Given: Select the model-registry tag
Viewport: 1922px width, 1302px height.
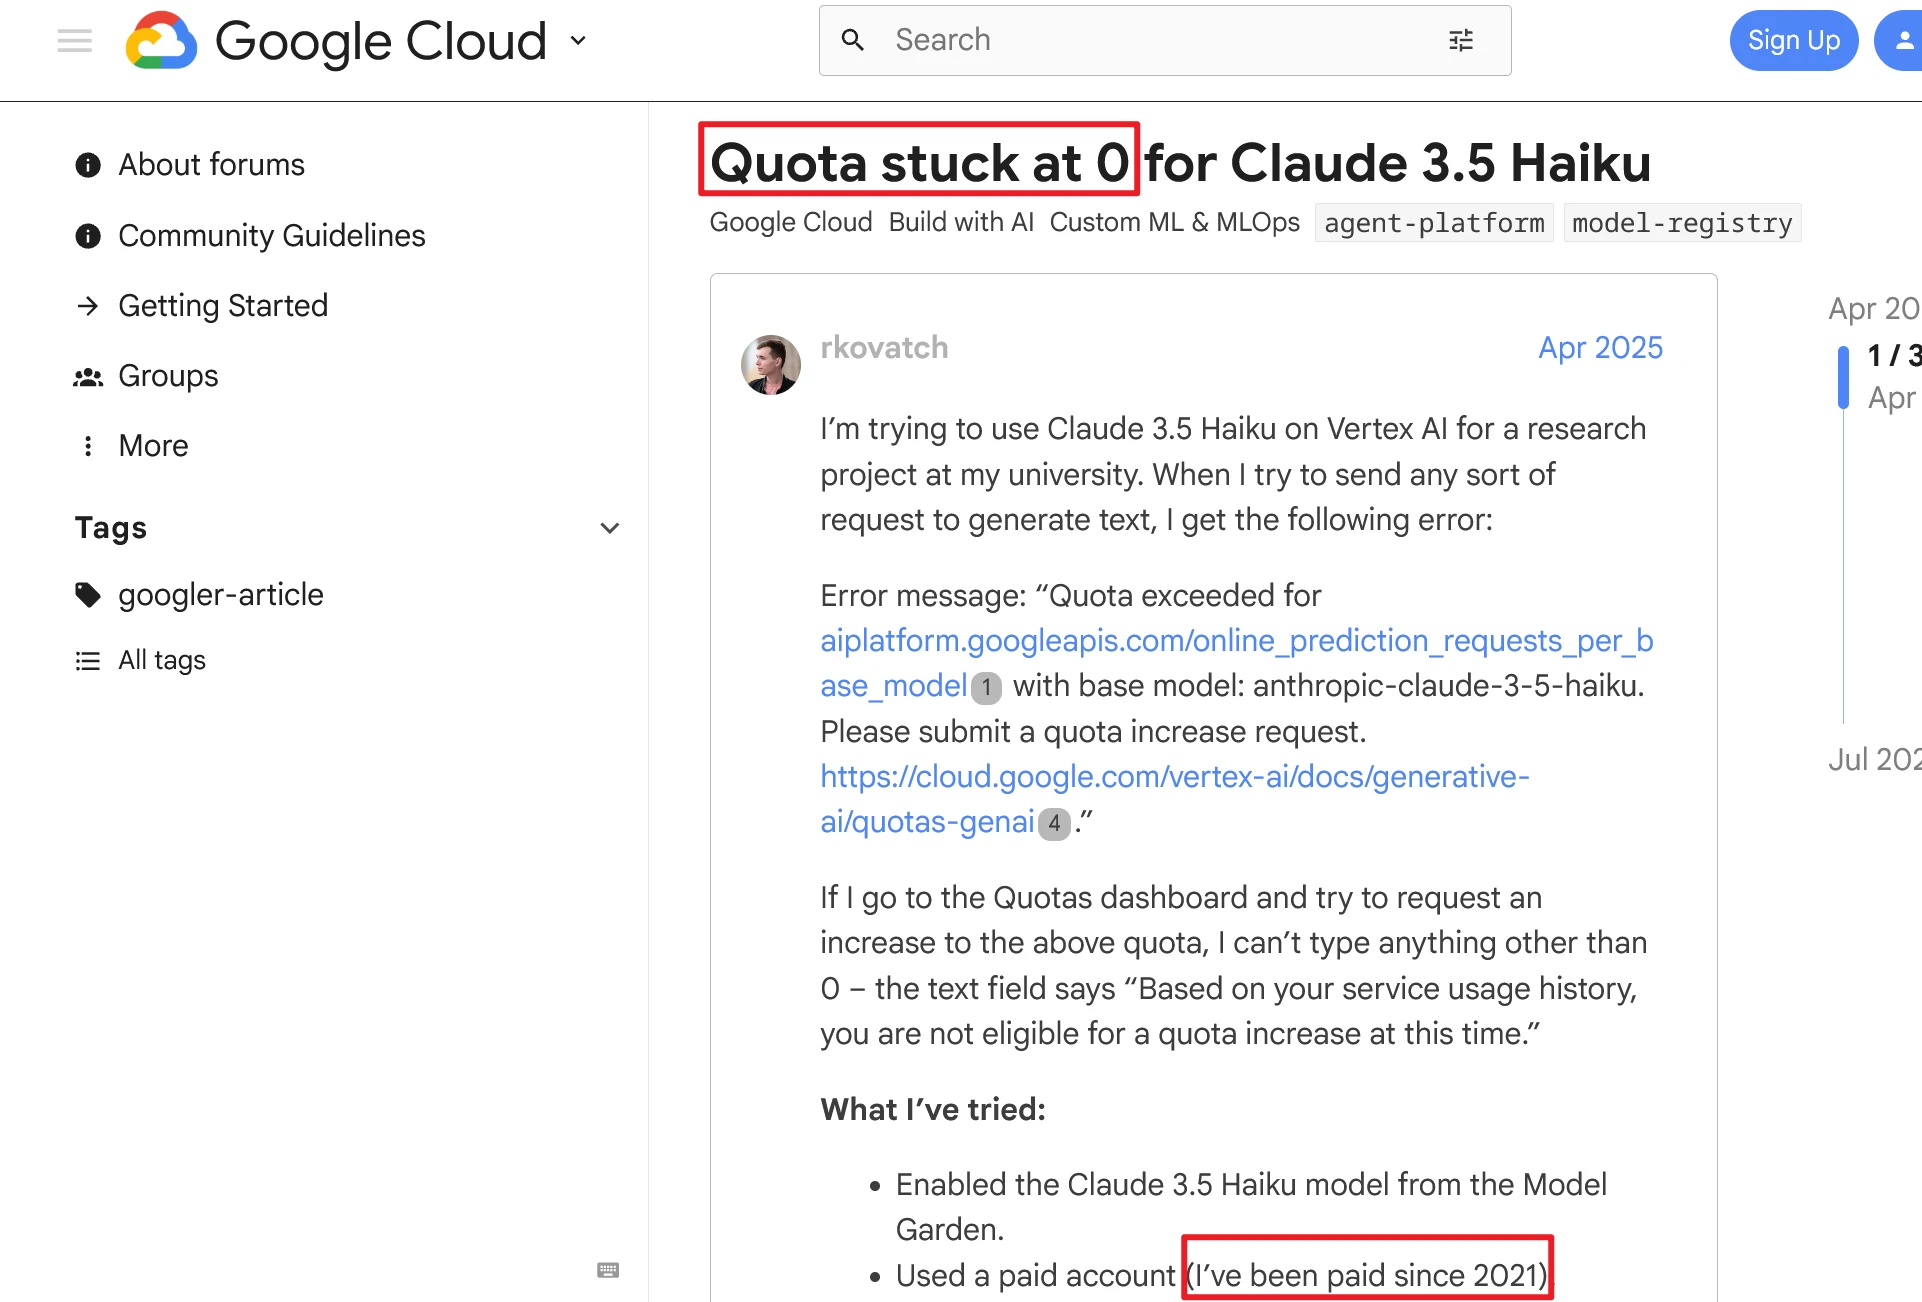Looking at the screenshot, I should click(1682, 223).
